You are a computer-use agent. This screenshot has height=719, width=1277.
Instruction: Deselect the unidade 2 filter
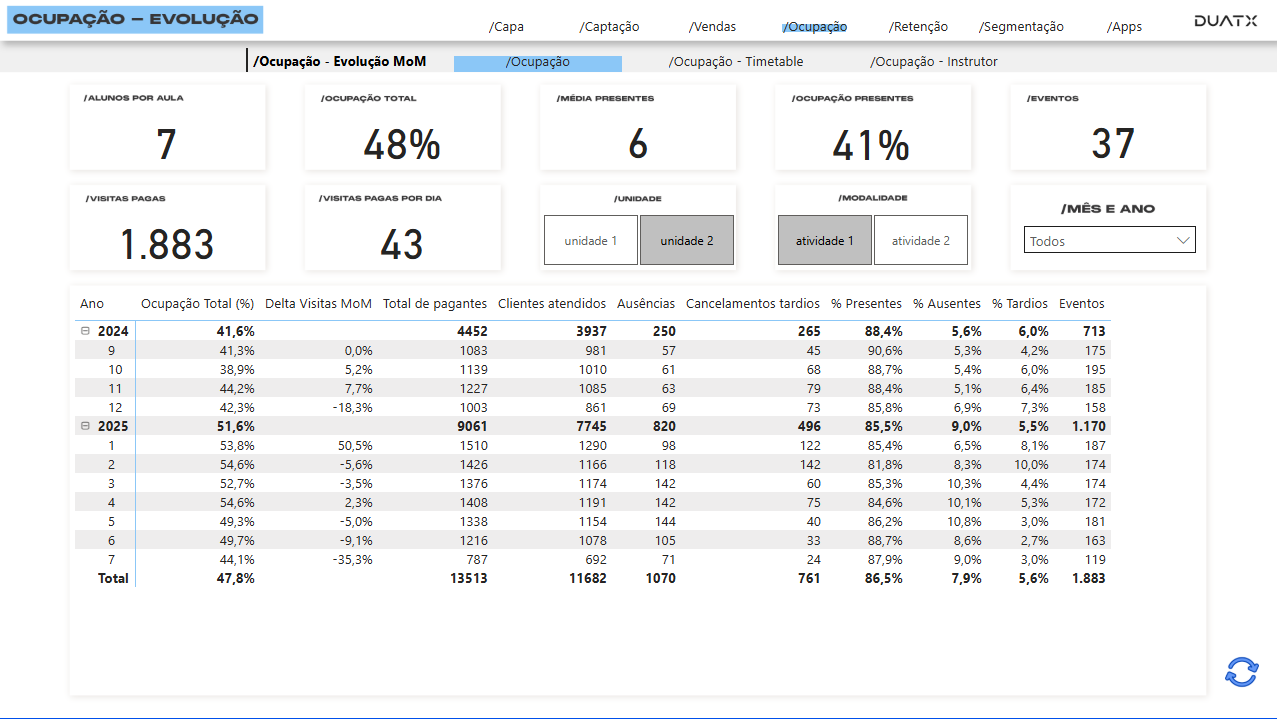coord(686,239)
